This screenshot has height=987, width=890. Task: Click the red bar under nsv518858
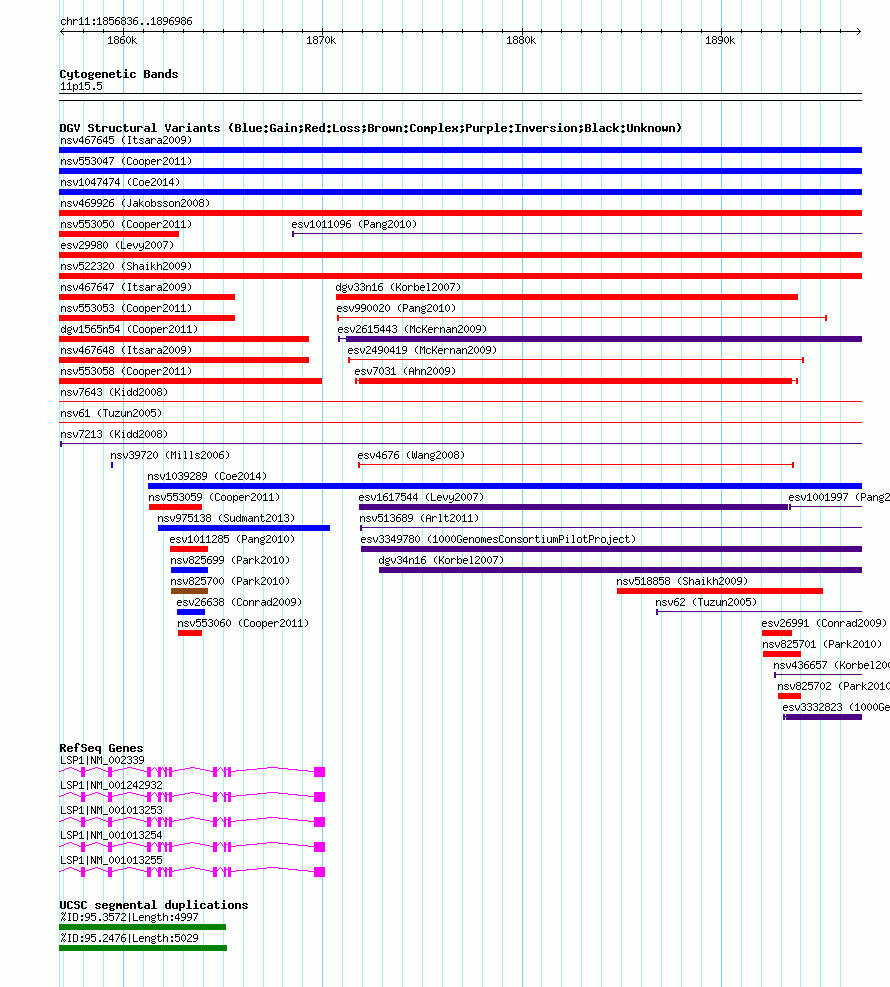click(x=719, y=591)
